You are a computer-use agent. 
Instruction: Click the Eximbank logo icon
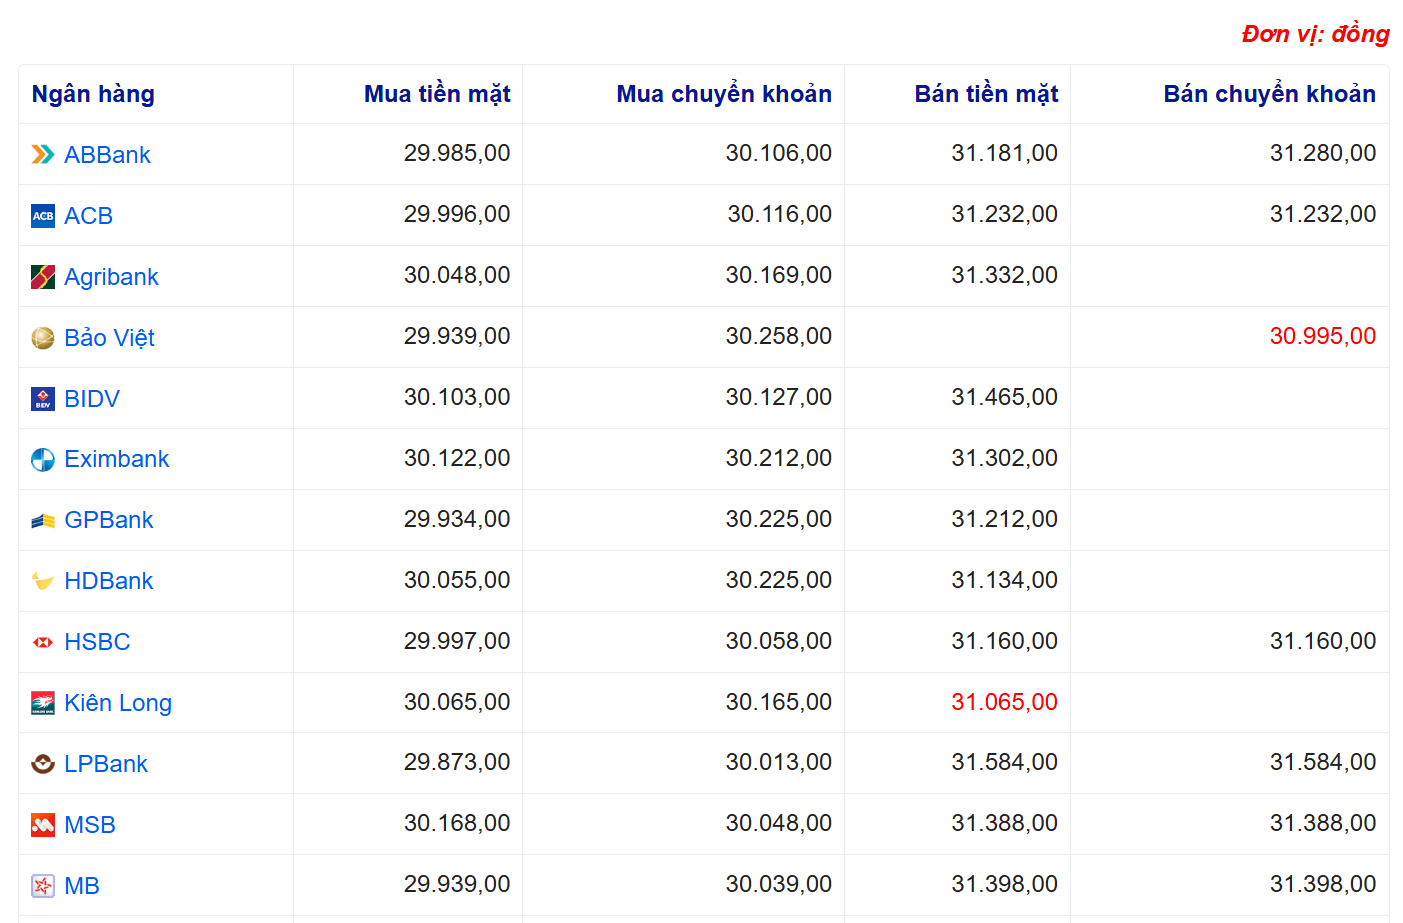coord(43,460)
